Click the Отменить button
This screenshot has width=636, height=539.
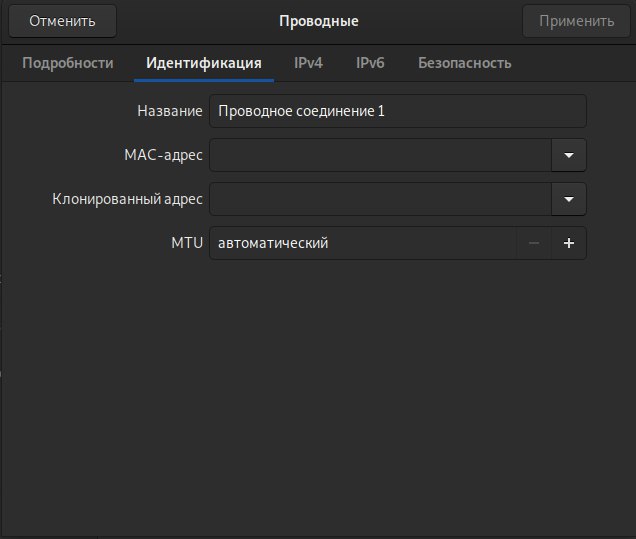[x=62, y=21]
